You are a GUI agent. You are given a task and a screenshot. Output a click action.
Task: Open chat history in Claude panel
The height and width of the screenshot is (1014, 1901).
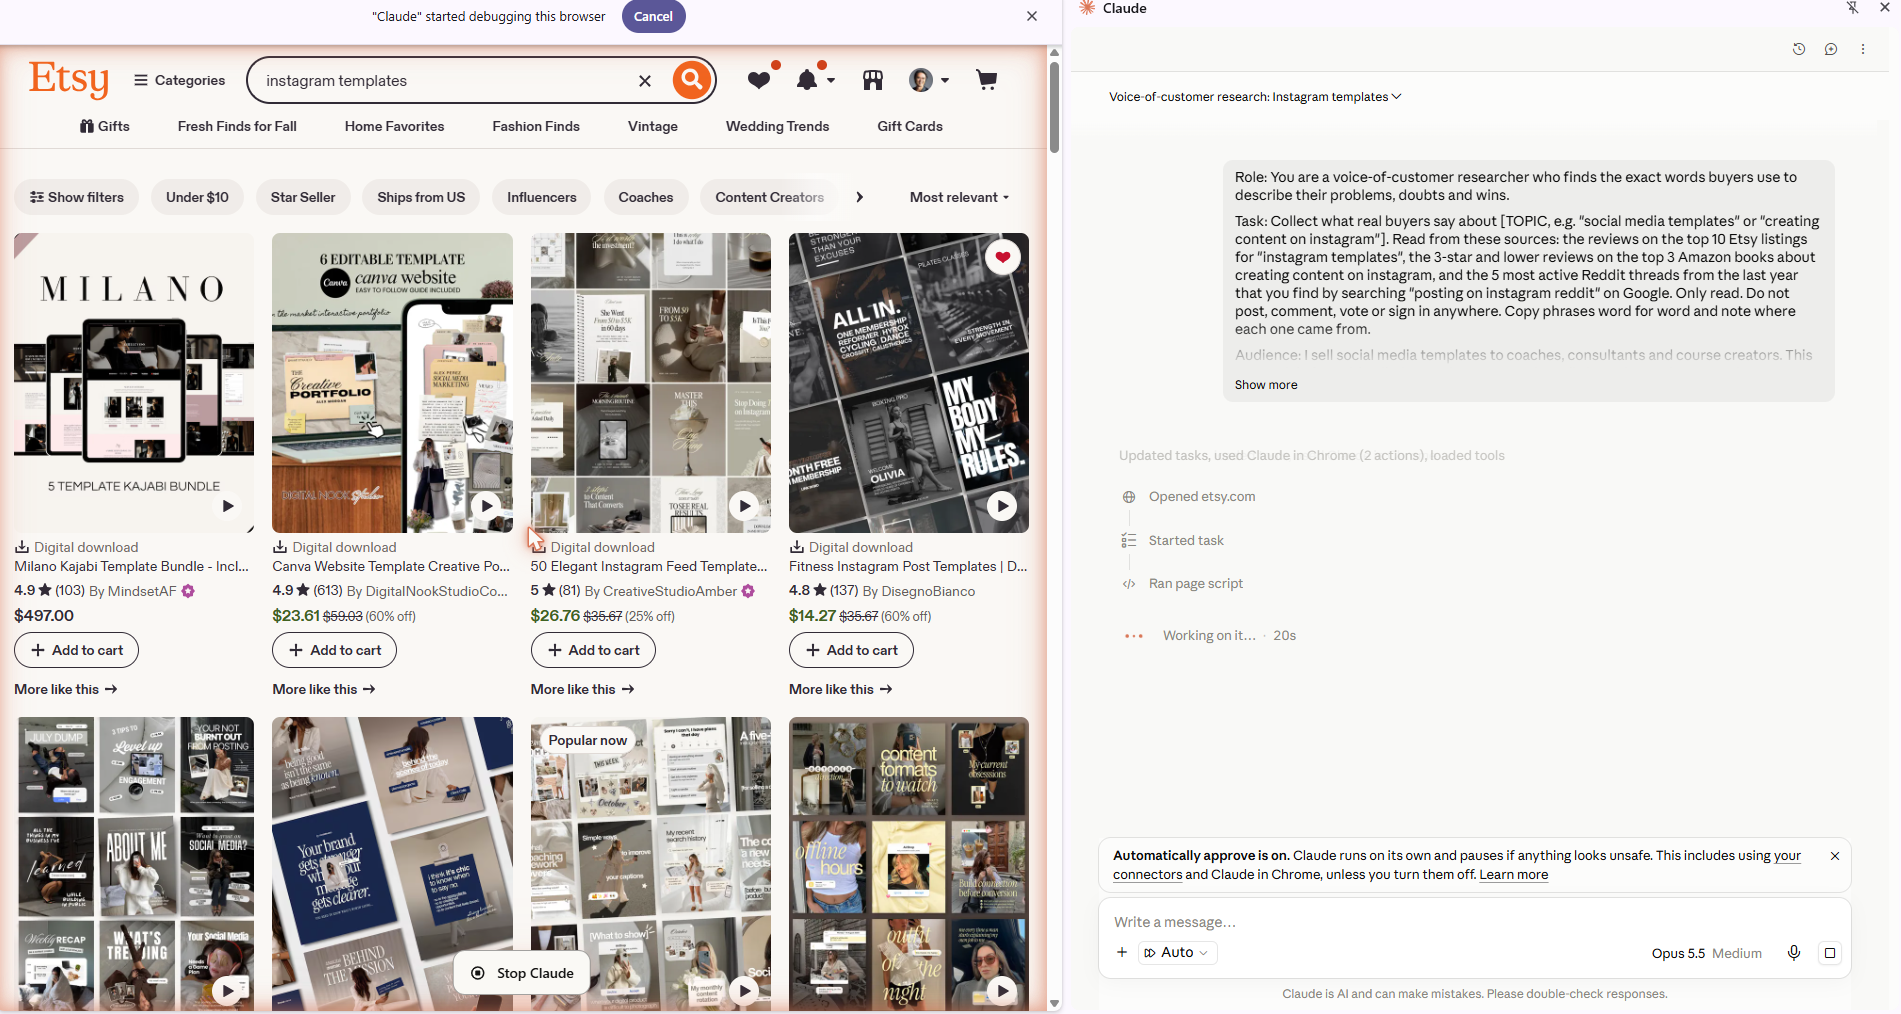[1799, 49]
